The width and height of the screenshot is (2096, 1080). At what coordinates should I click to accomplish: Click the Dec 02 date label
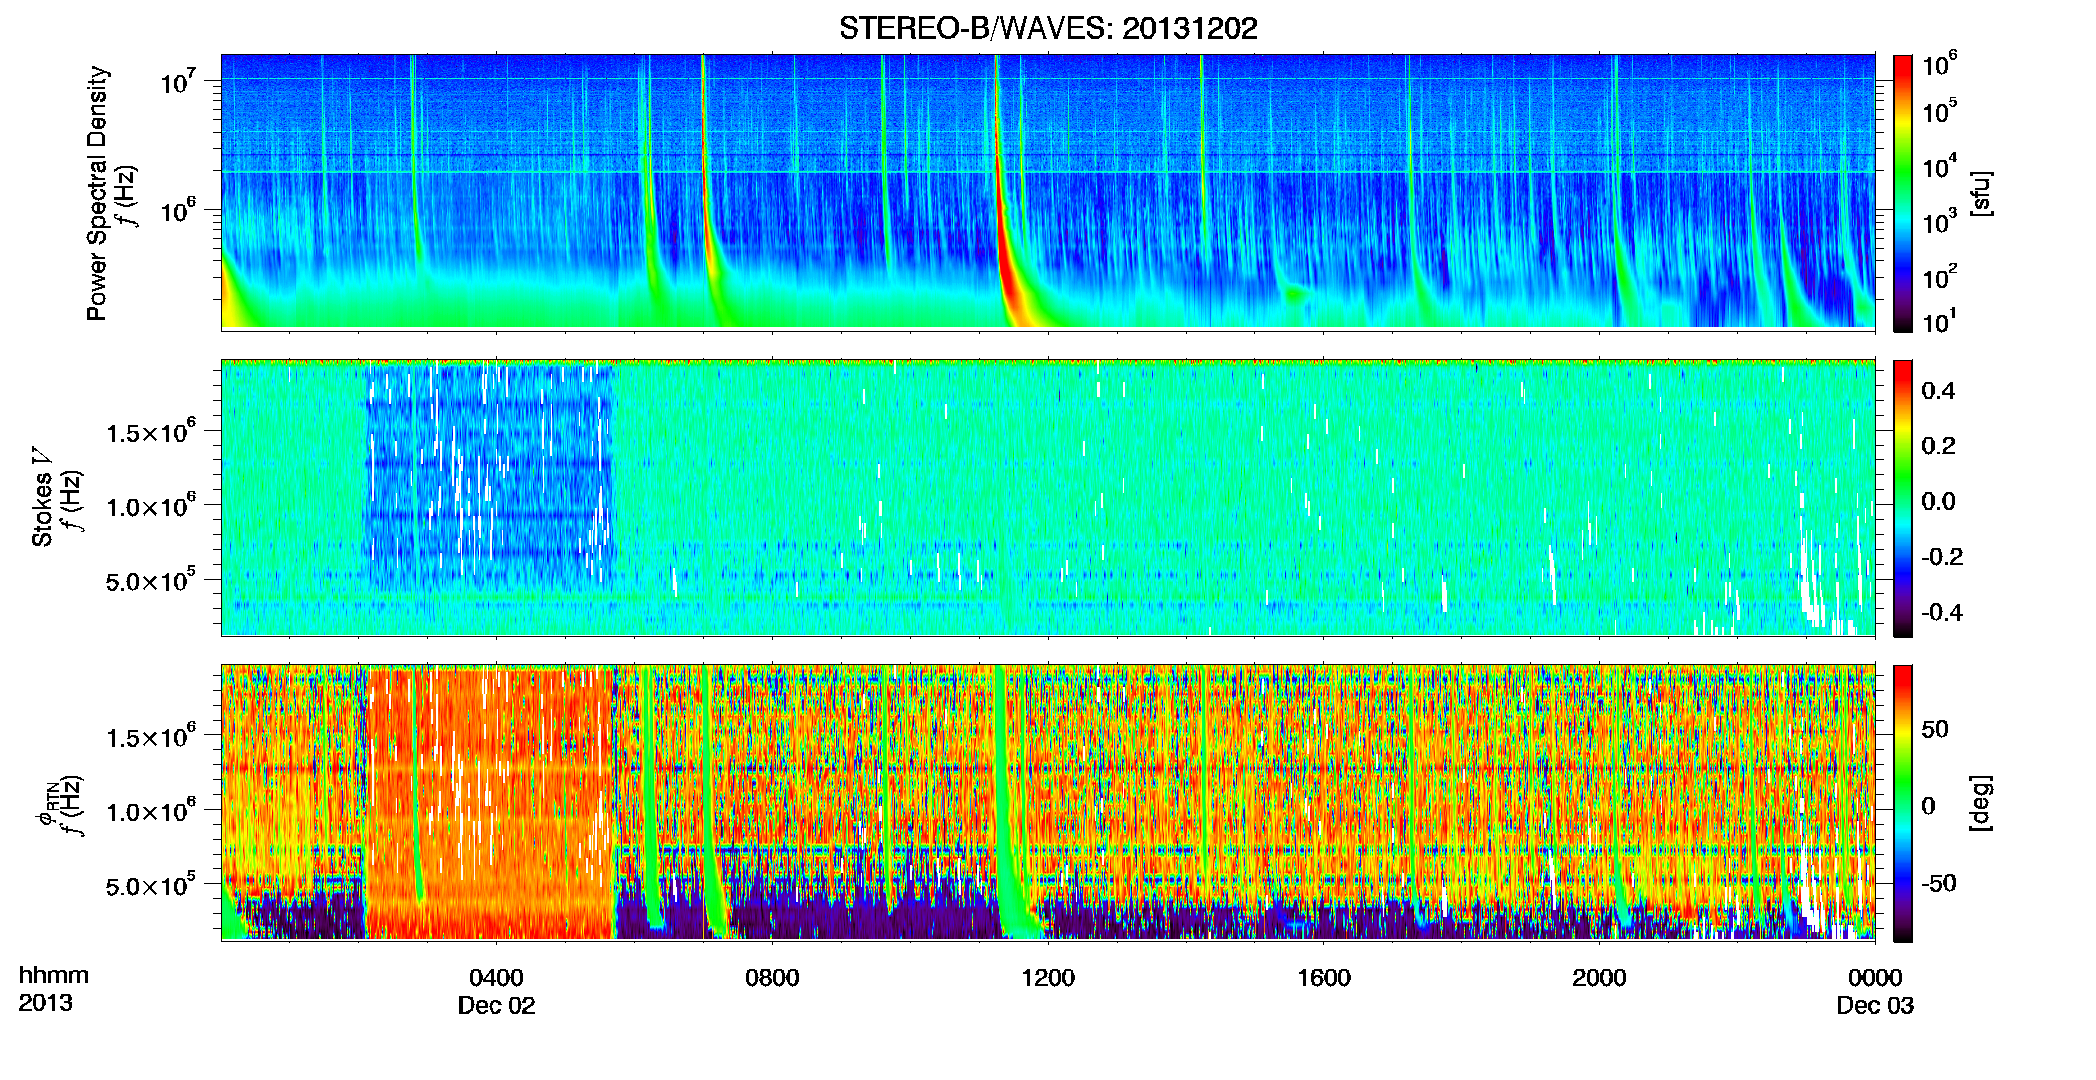(x=496, y=1005)
